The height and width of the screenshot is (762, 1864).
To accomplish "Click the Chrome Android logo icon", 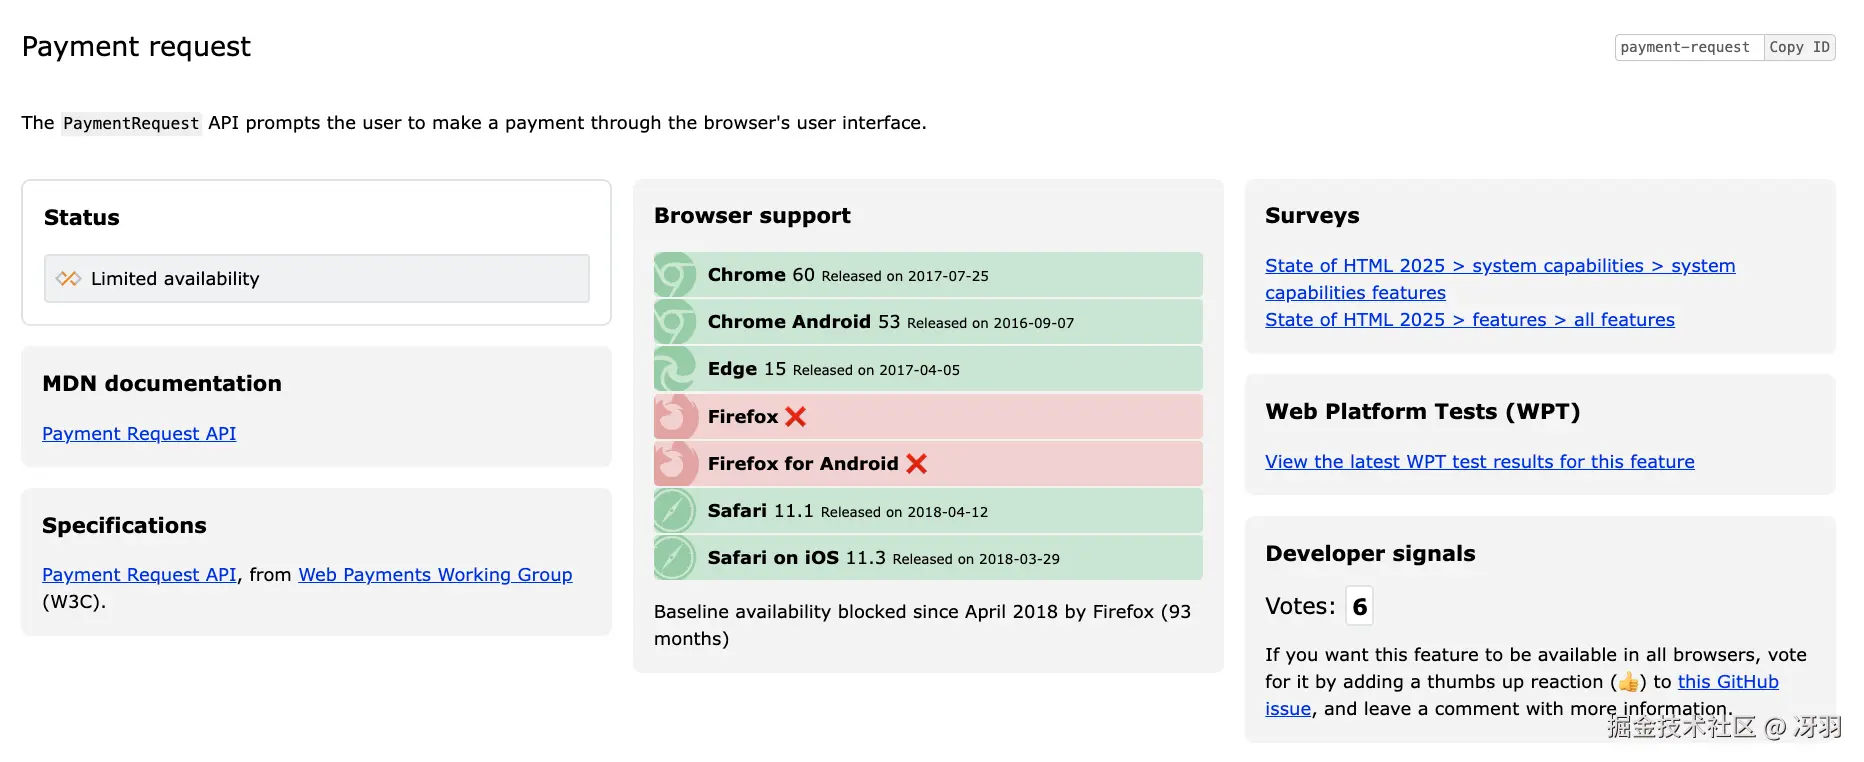I will click(x=675, y=322).
